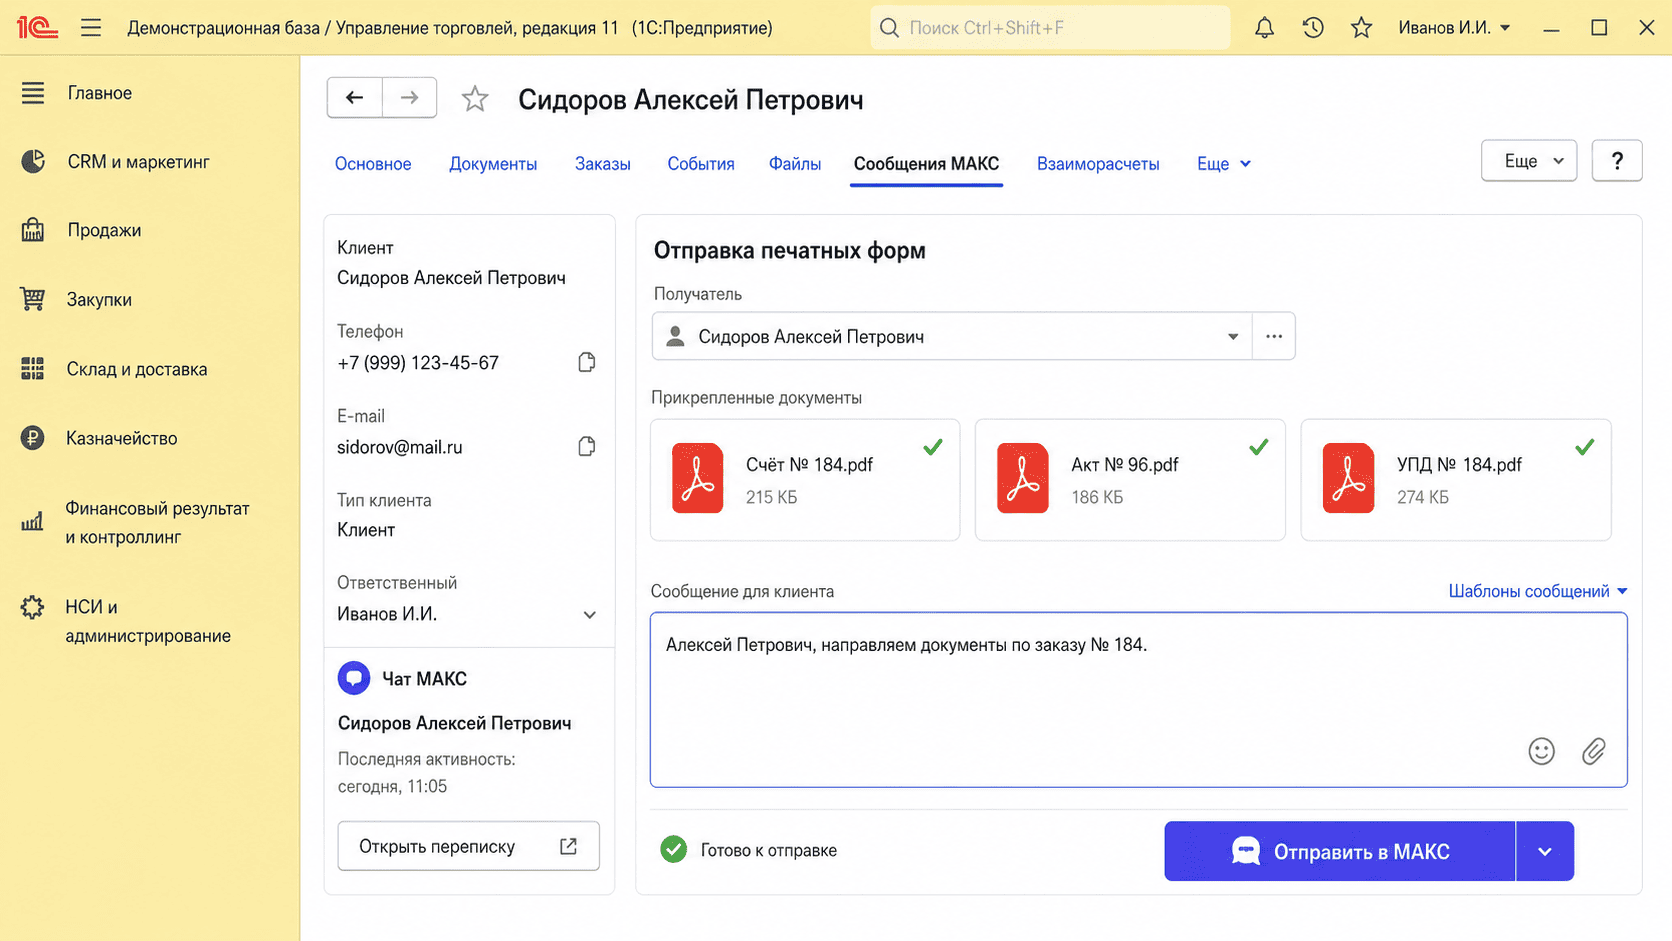Add Сидоров card to favorites star
The height and width of the screenshot is (941, 1672).
click(x=475, y=98)
